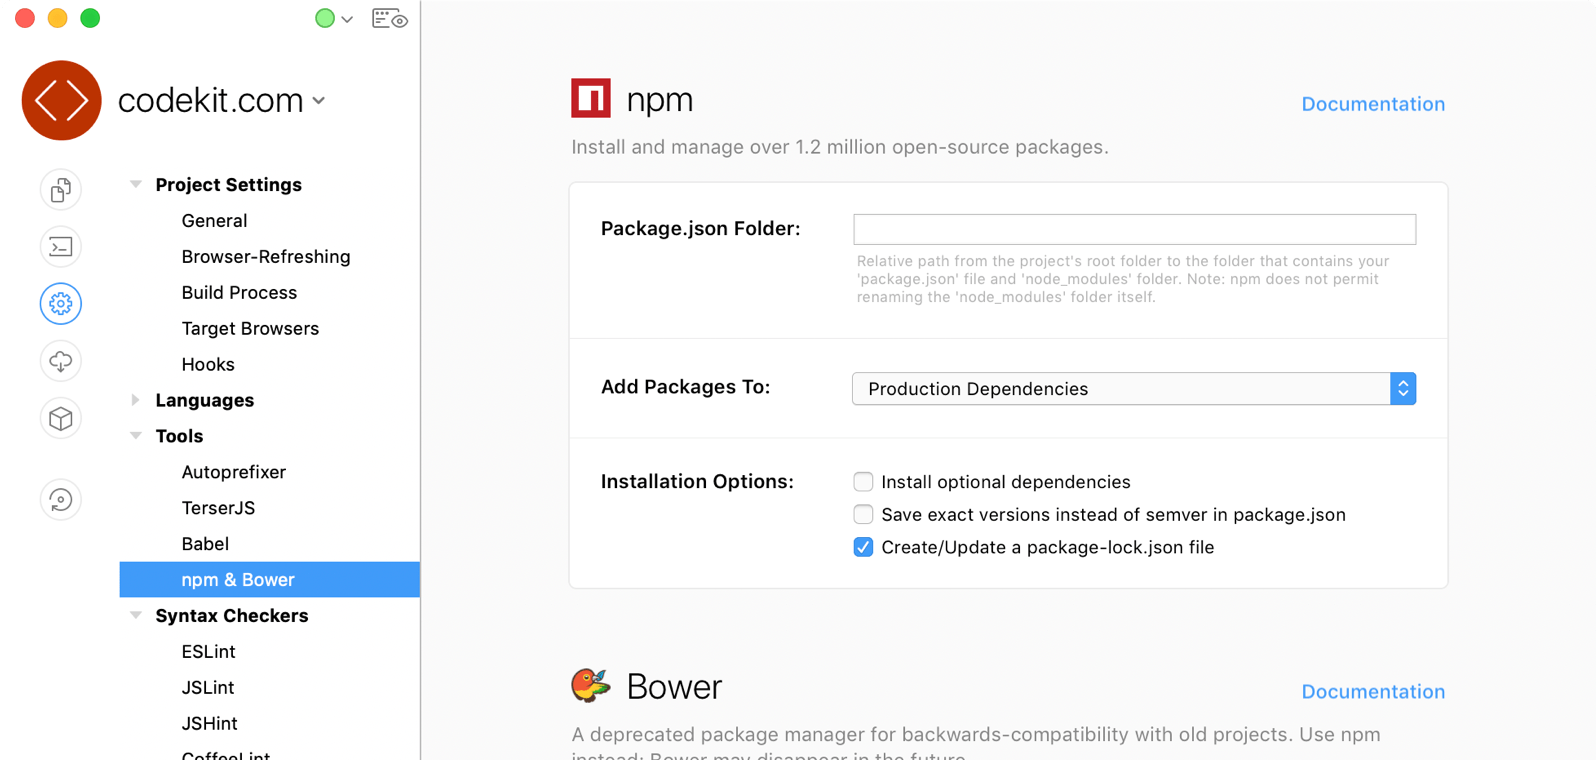Select Hooks settings item
1596x760 pixels.
pyautogui.click(x=208, y=365)
